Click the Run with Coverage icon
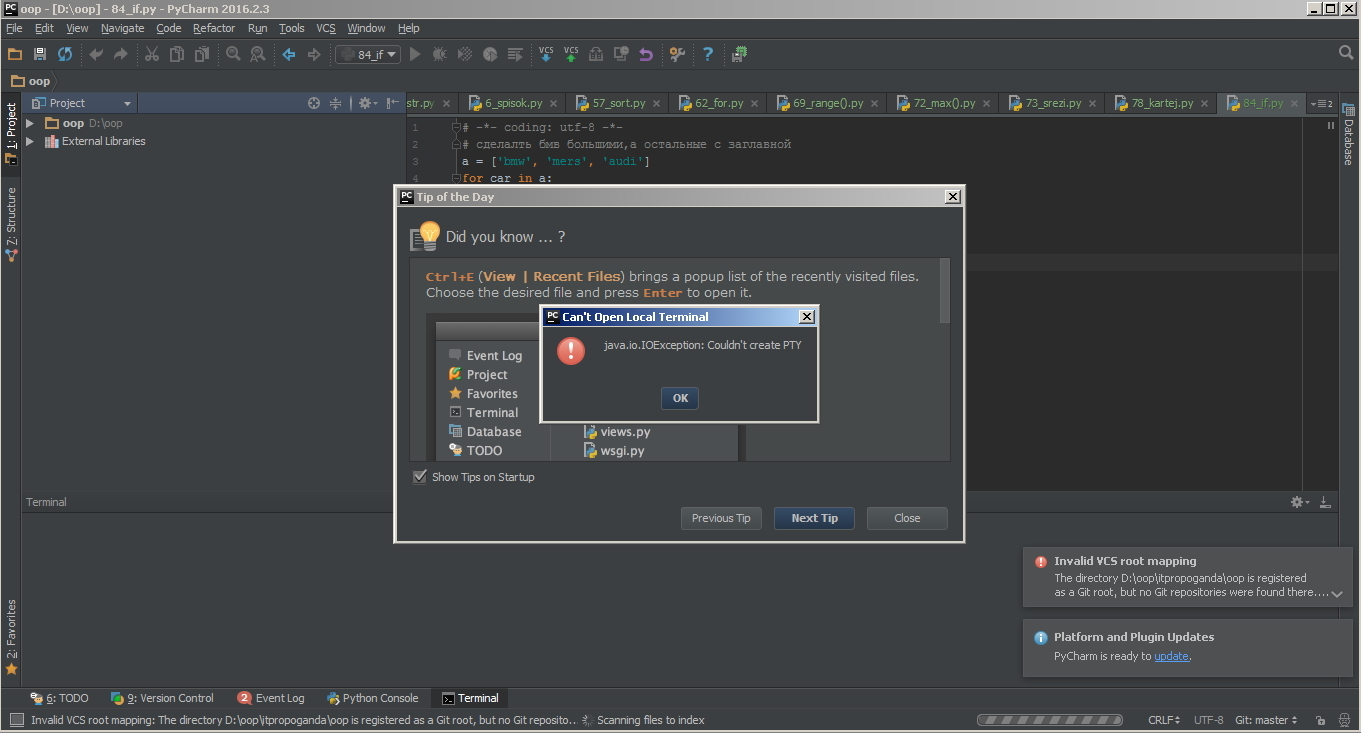 [x=465, y=54]
